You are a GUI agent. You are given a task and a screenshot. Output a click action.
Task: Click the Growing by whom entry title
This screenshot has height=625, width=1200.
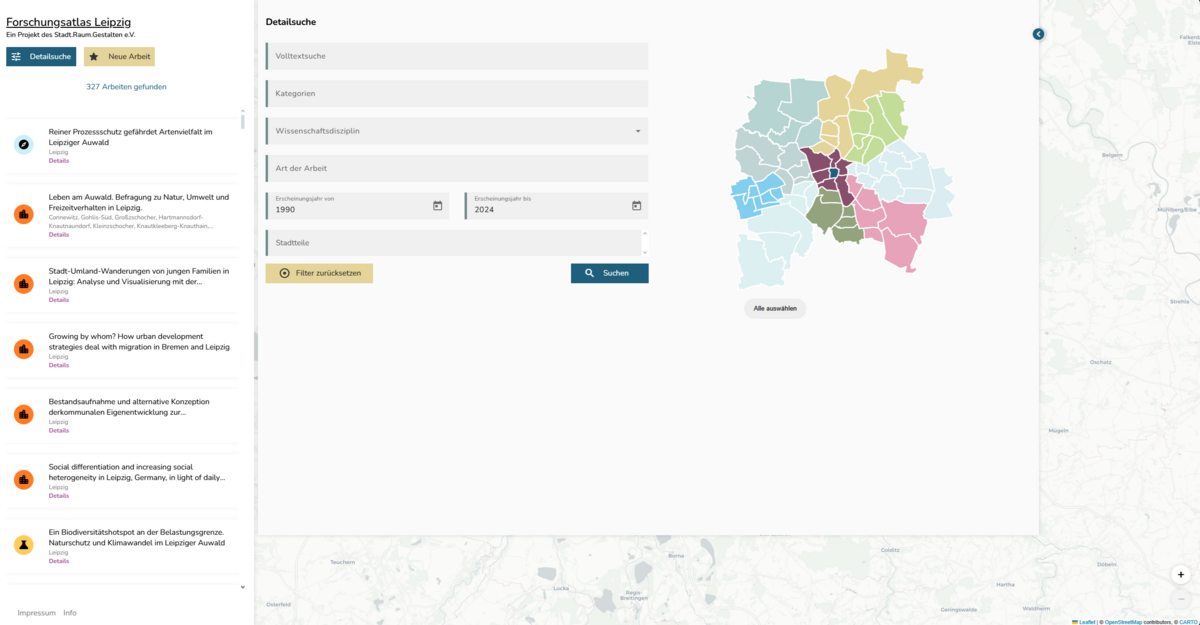(139, 342)
